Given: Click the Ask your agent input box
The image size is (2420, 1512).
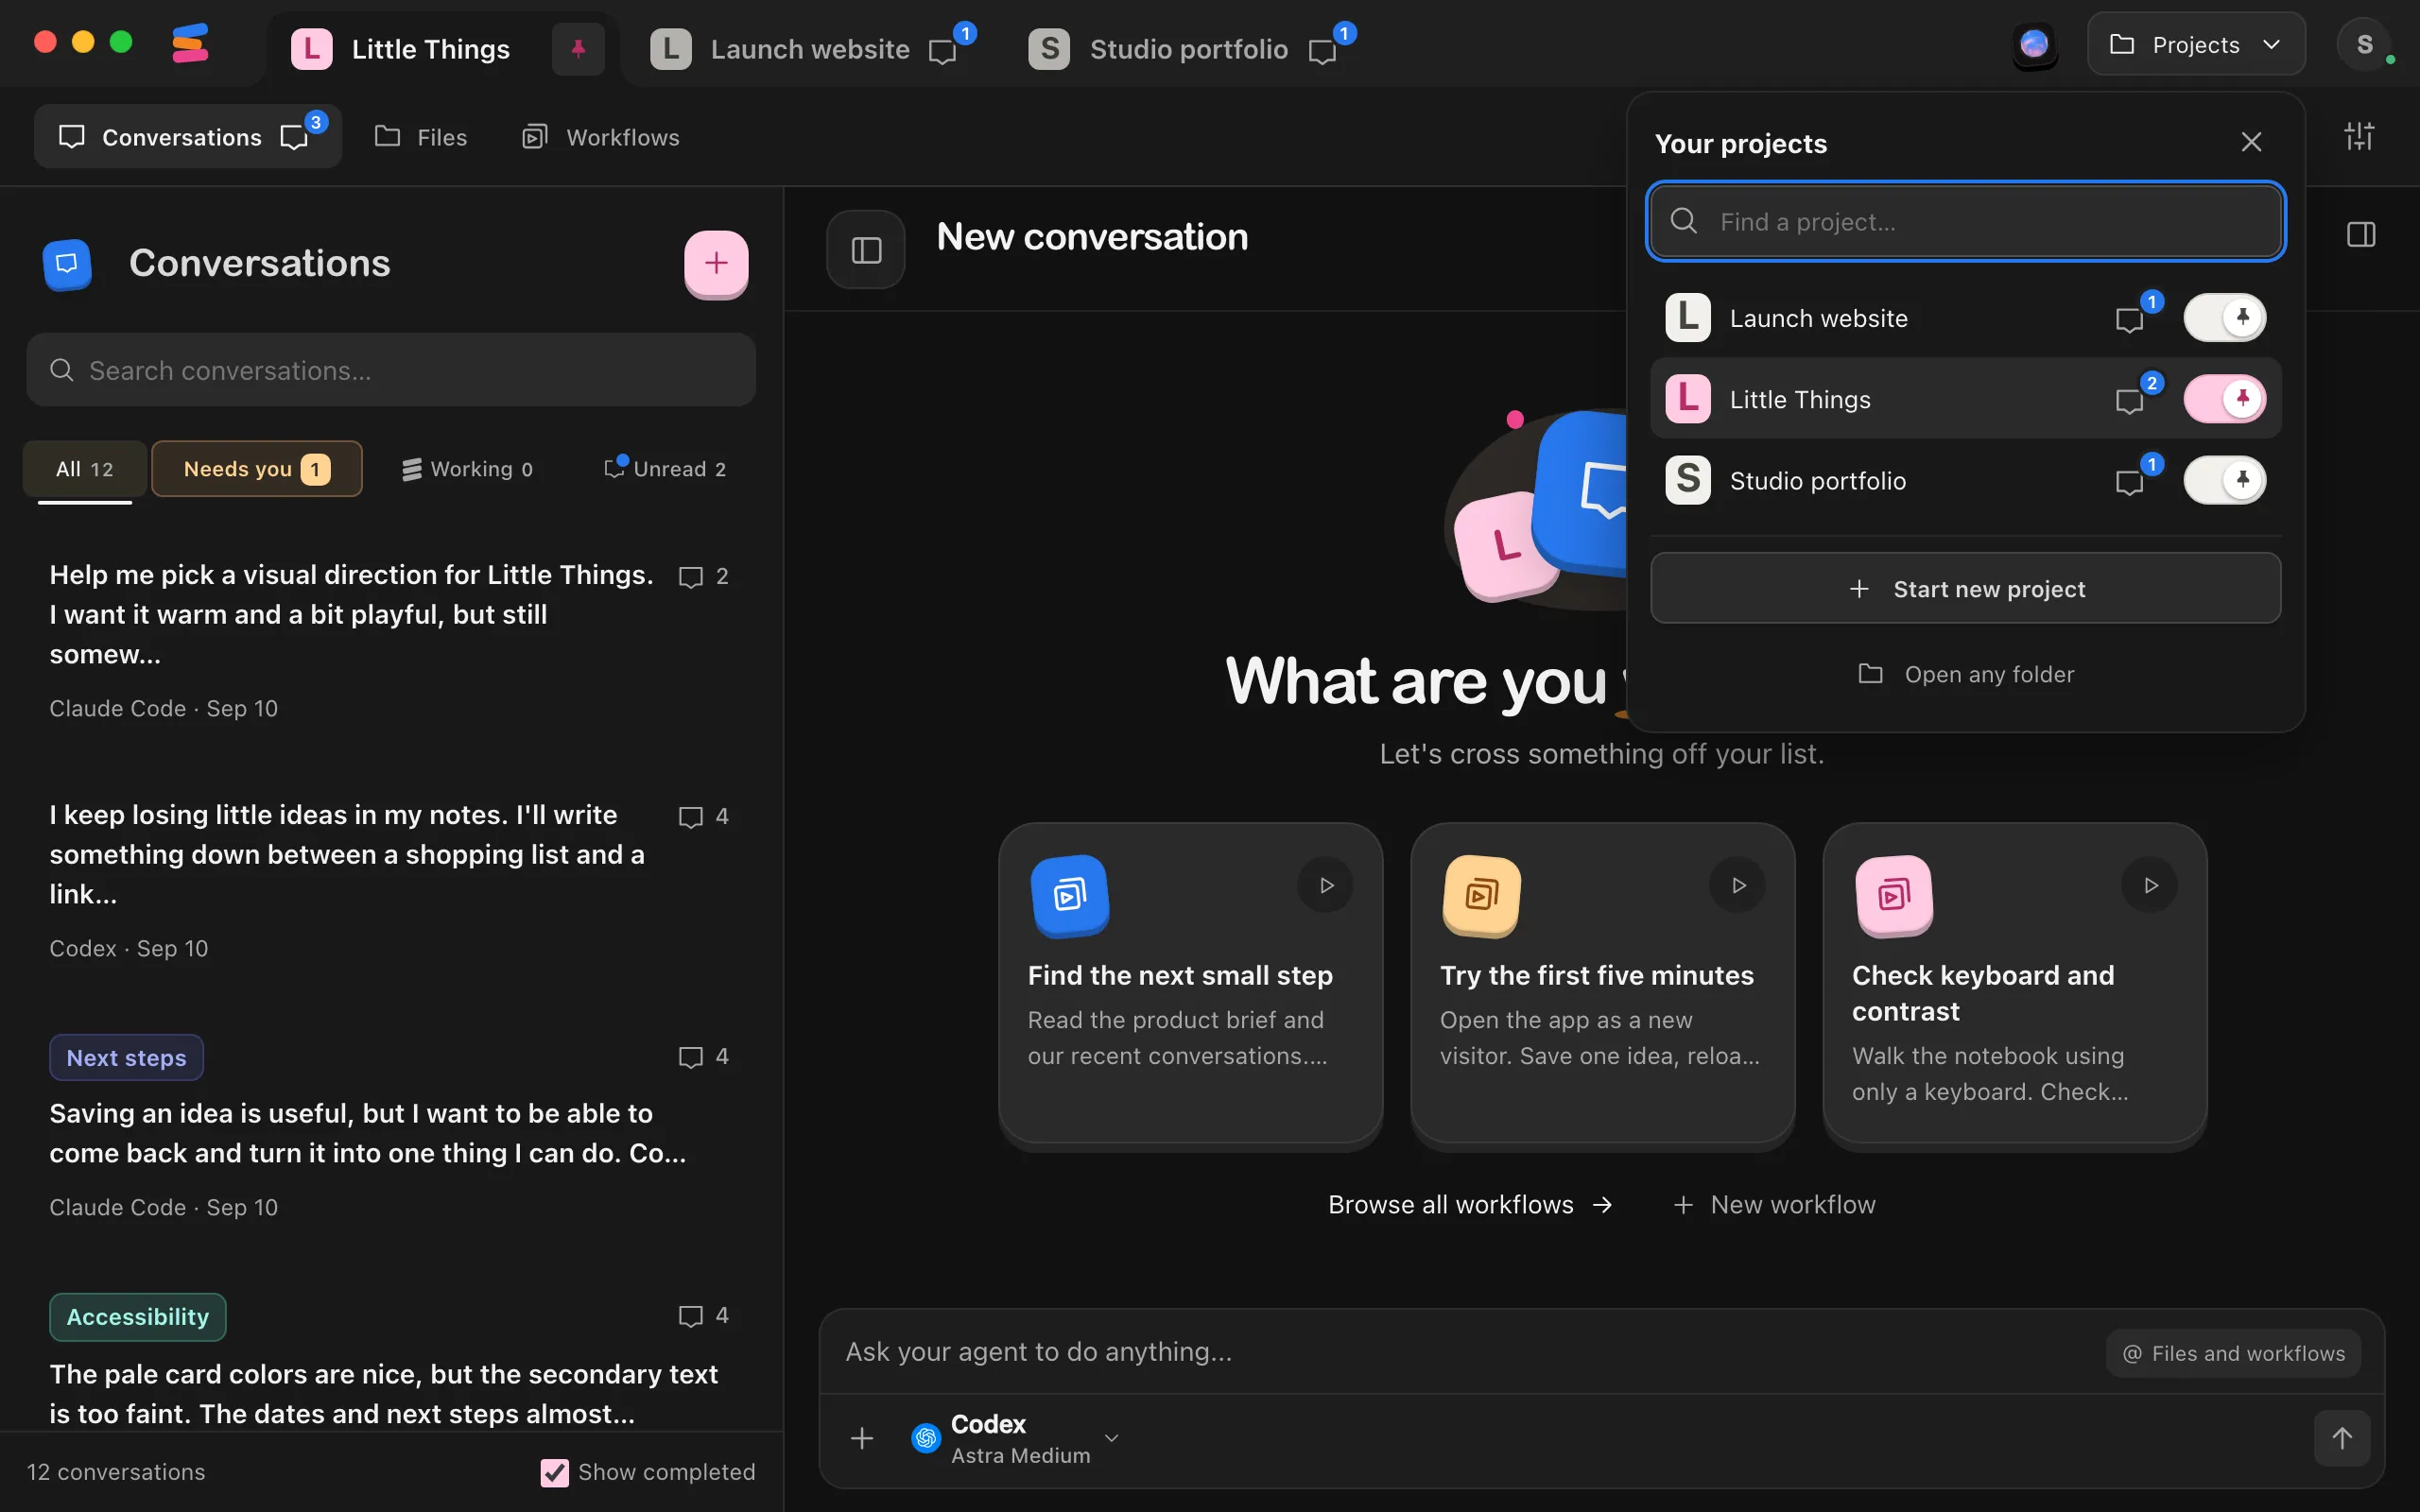Looking at the screenshot, I should [x=1460, y=1352].
